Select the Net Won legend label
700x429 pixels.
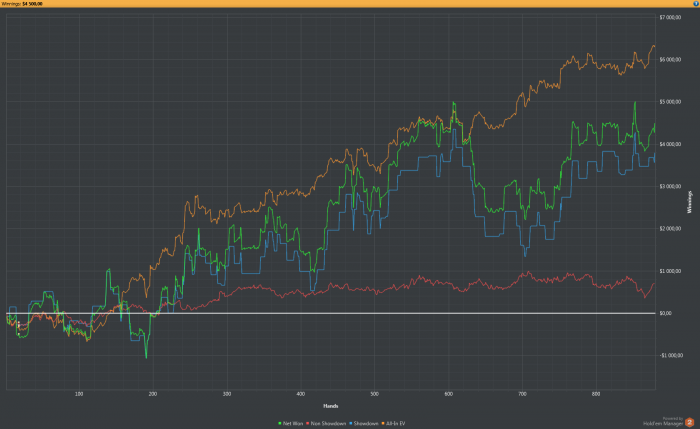tap(293, 423)
